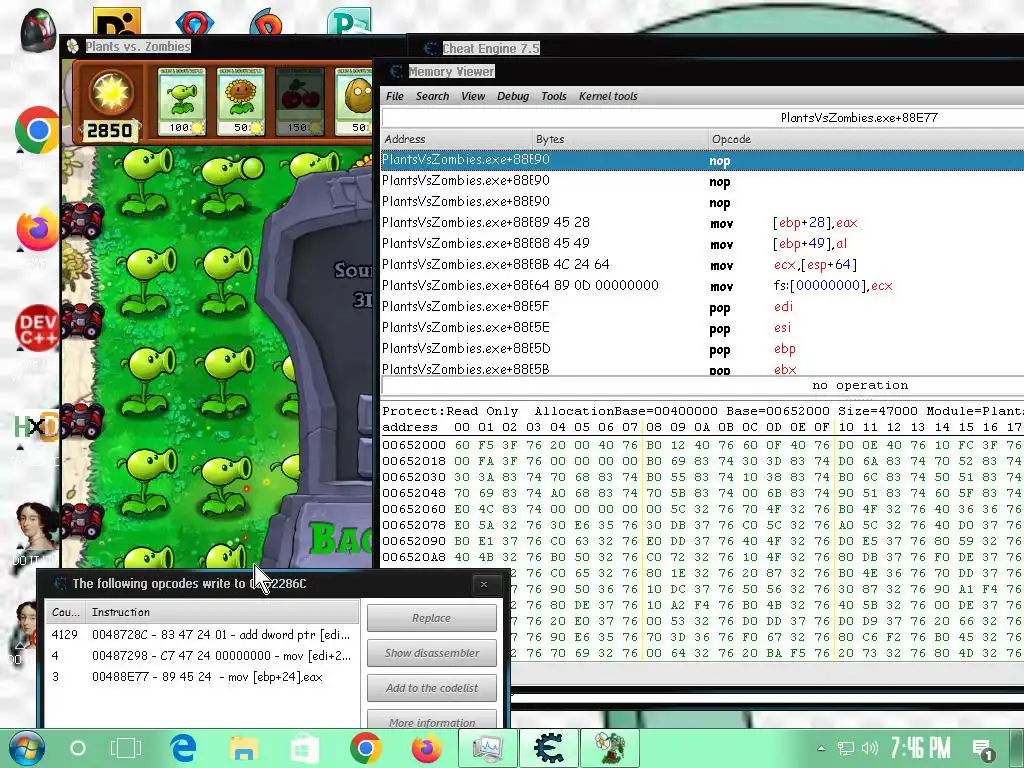This screenshot has width=1024, height=768.
Task: Click the volume speaker tray icon
Action: (x=869, y=748)
